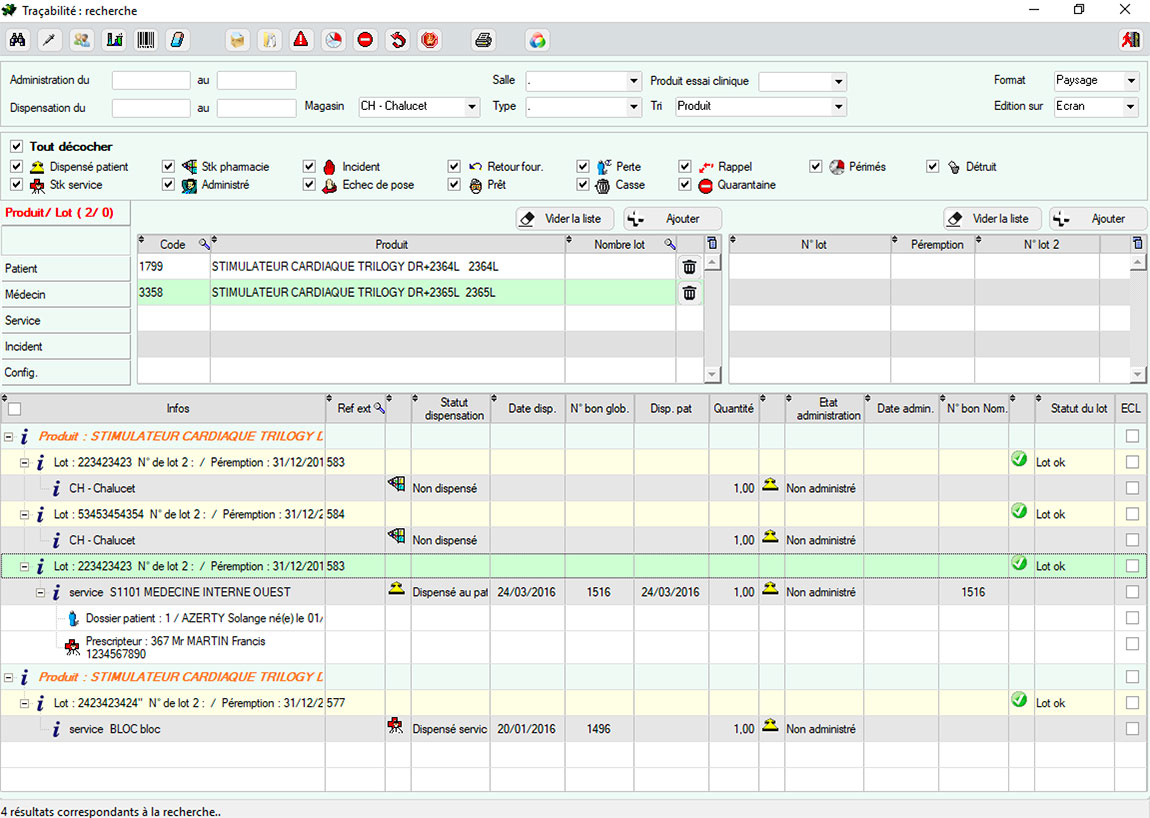Open the Magasin dropdown
Screen dimensions: 1150x818
point(472,106)
